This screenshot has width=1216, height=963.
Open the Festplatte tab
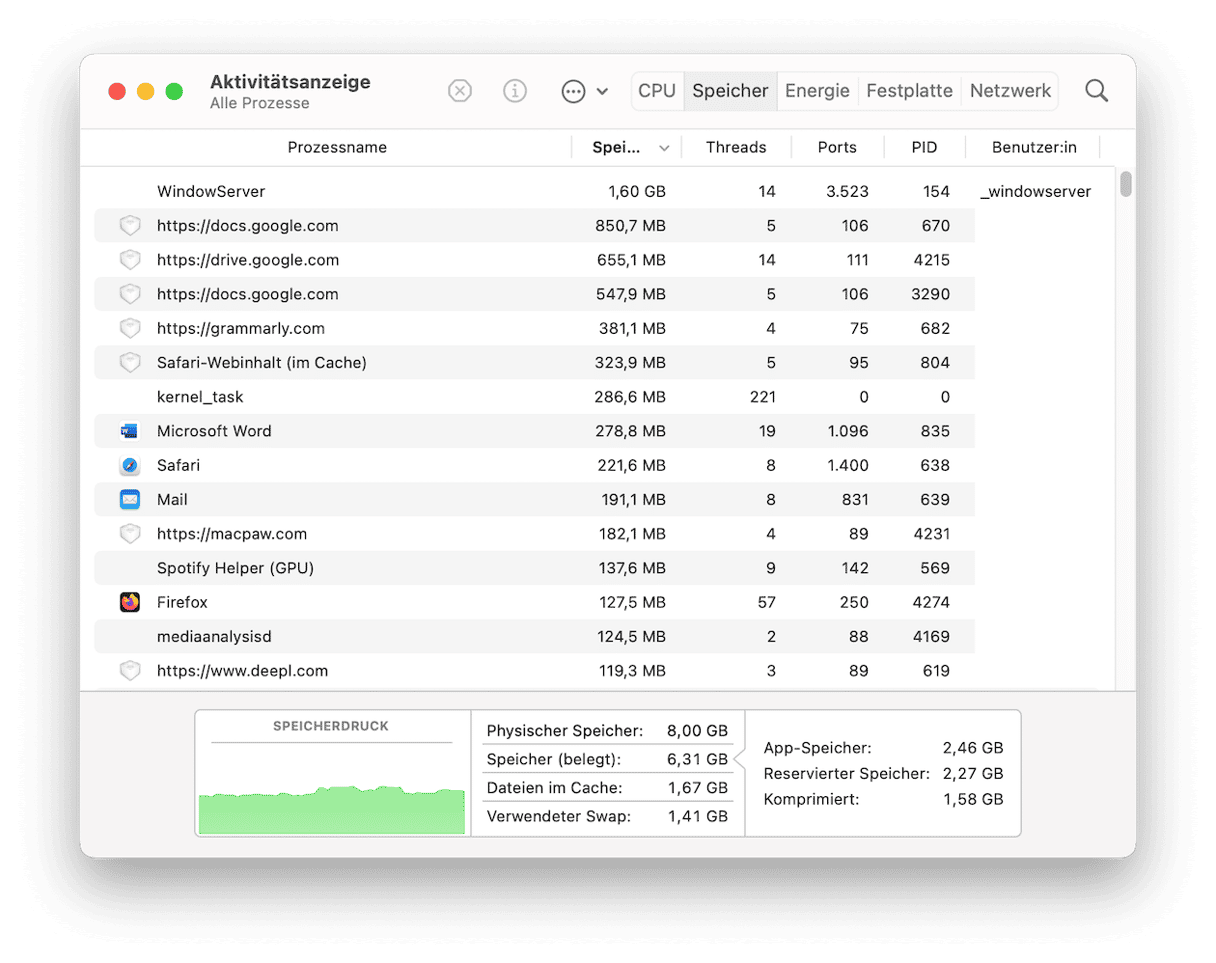909,91
